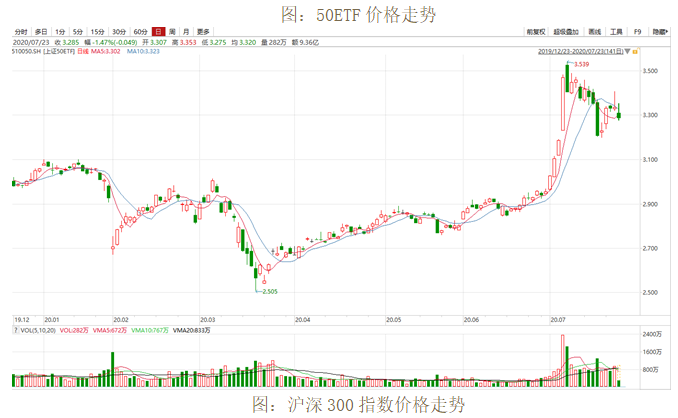Switch to the 周 weekly tab

[172, 32]
